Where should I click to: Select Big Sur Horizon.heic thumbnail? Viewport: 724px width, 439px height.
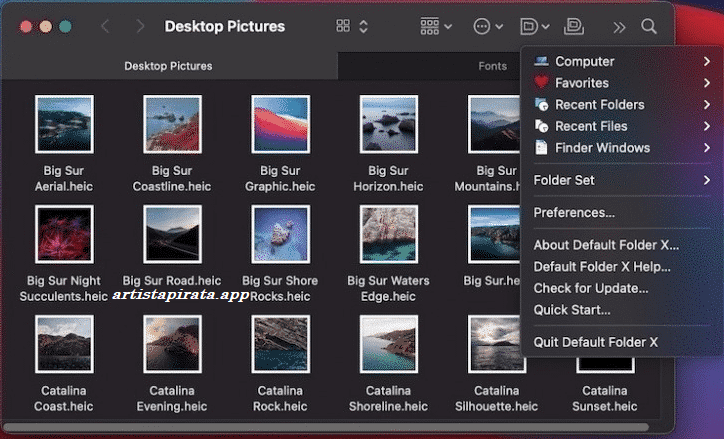(389, 124)
